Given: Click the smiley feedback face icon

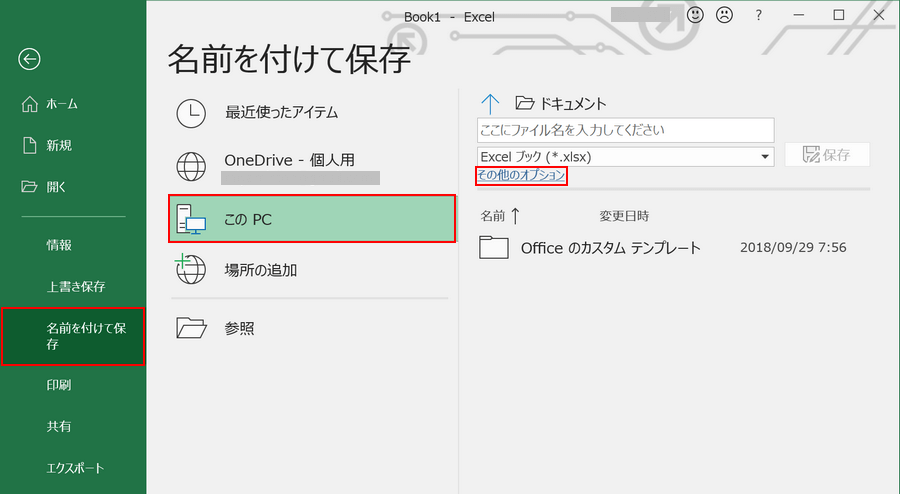Looking at the screenshot, I should [x=695, y=15].
